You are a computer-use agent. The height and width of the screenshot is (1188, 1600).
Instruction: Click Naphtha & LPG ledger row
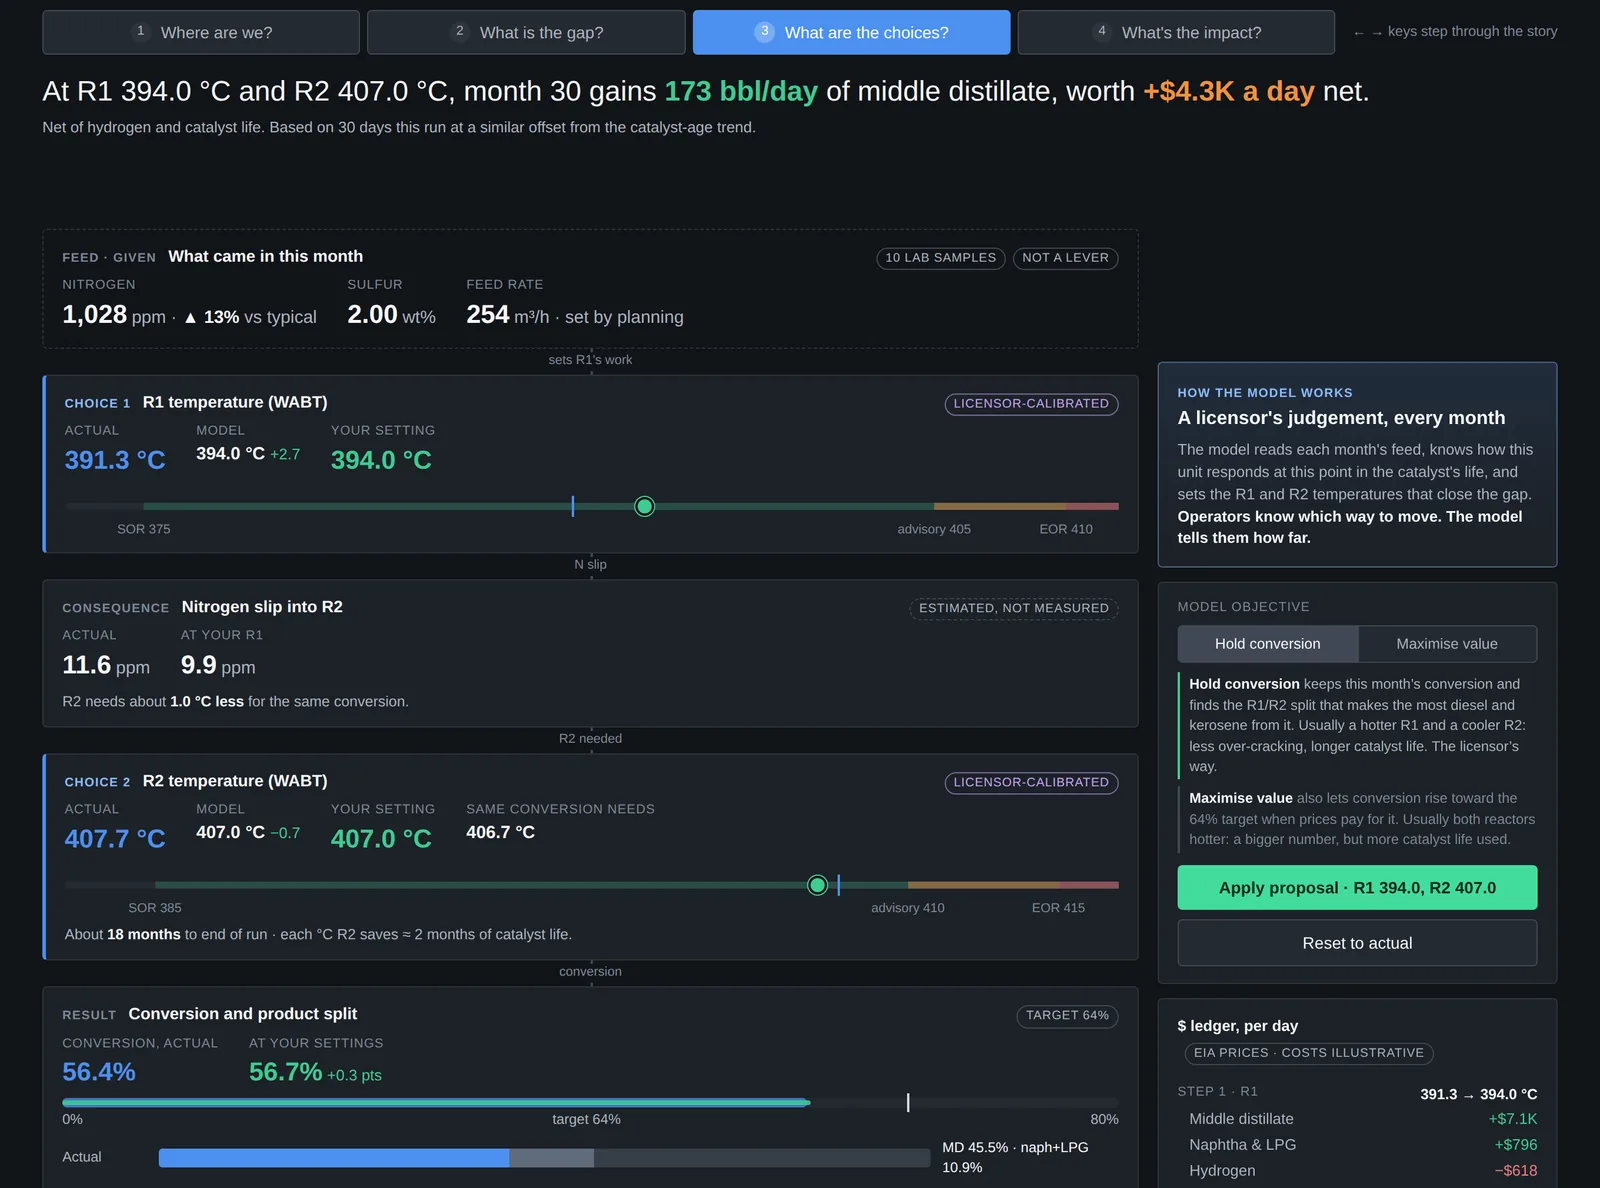1357,1145
